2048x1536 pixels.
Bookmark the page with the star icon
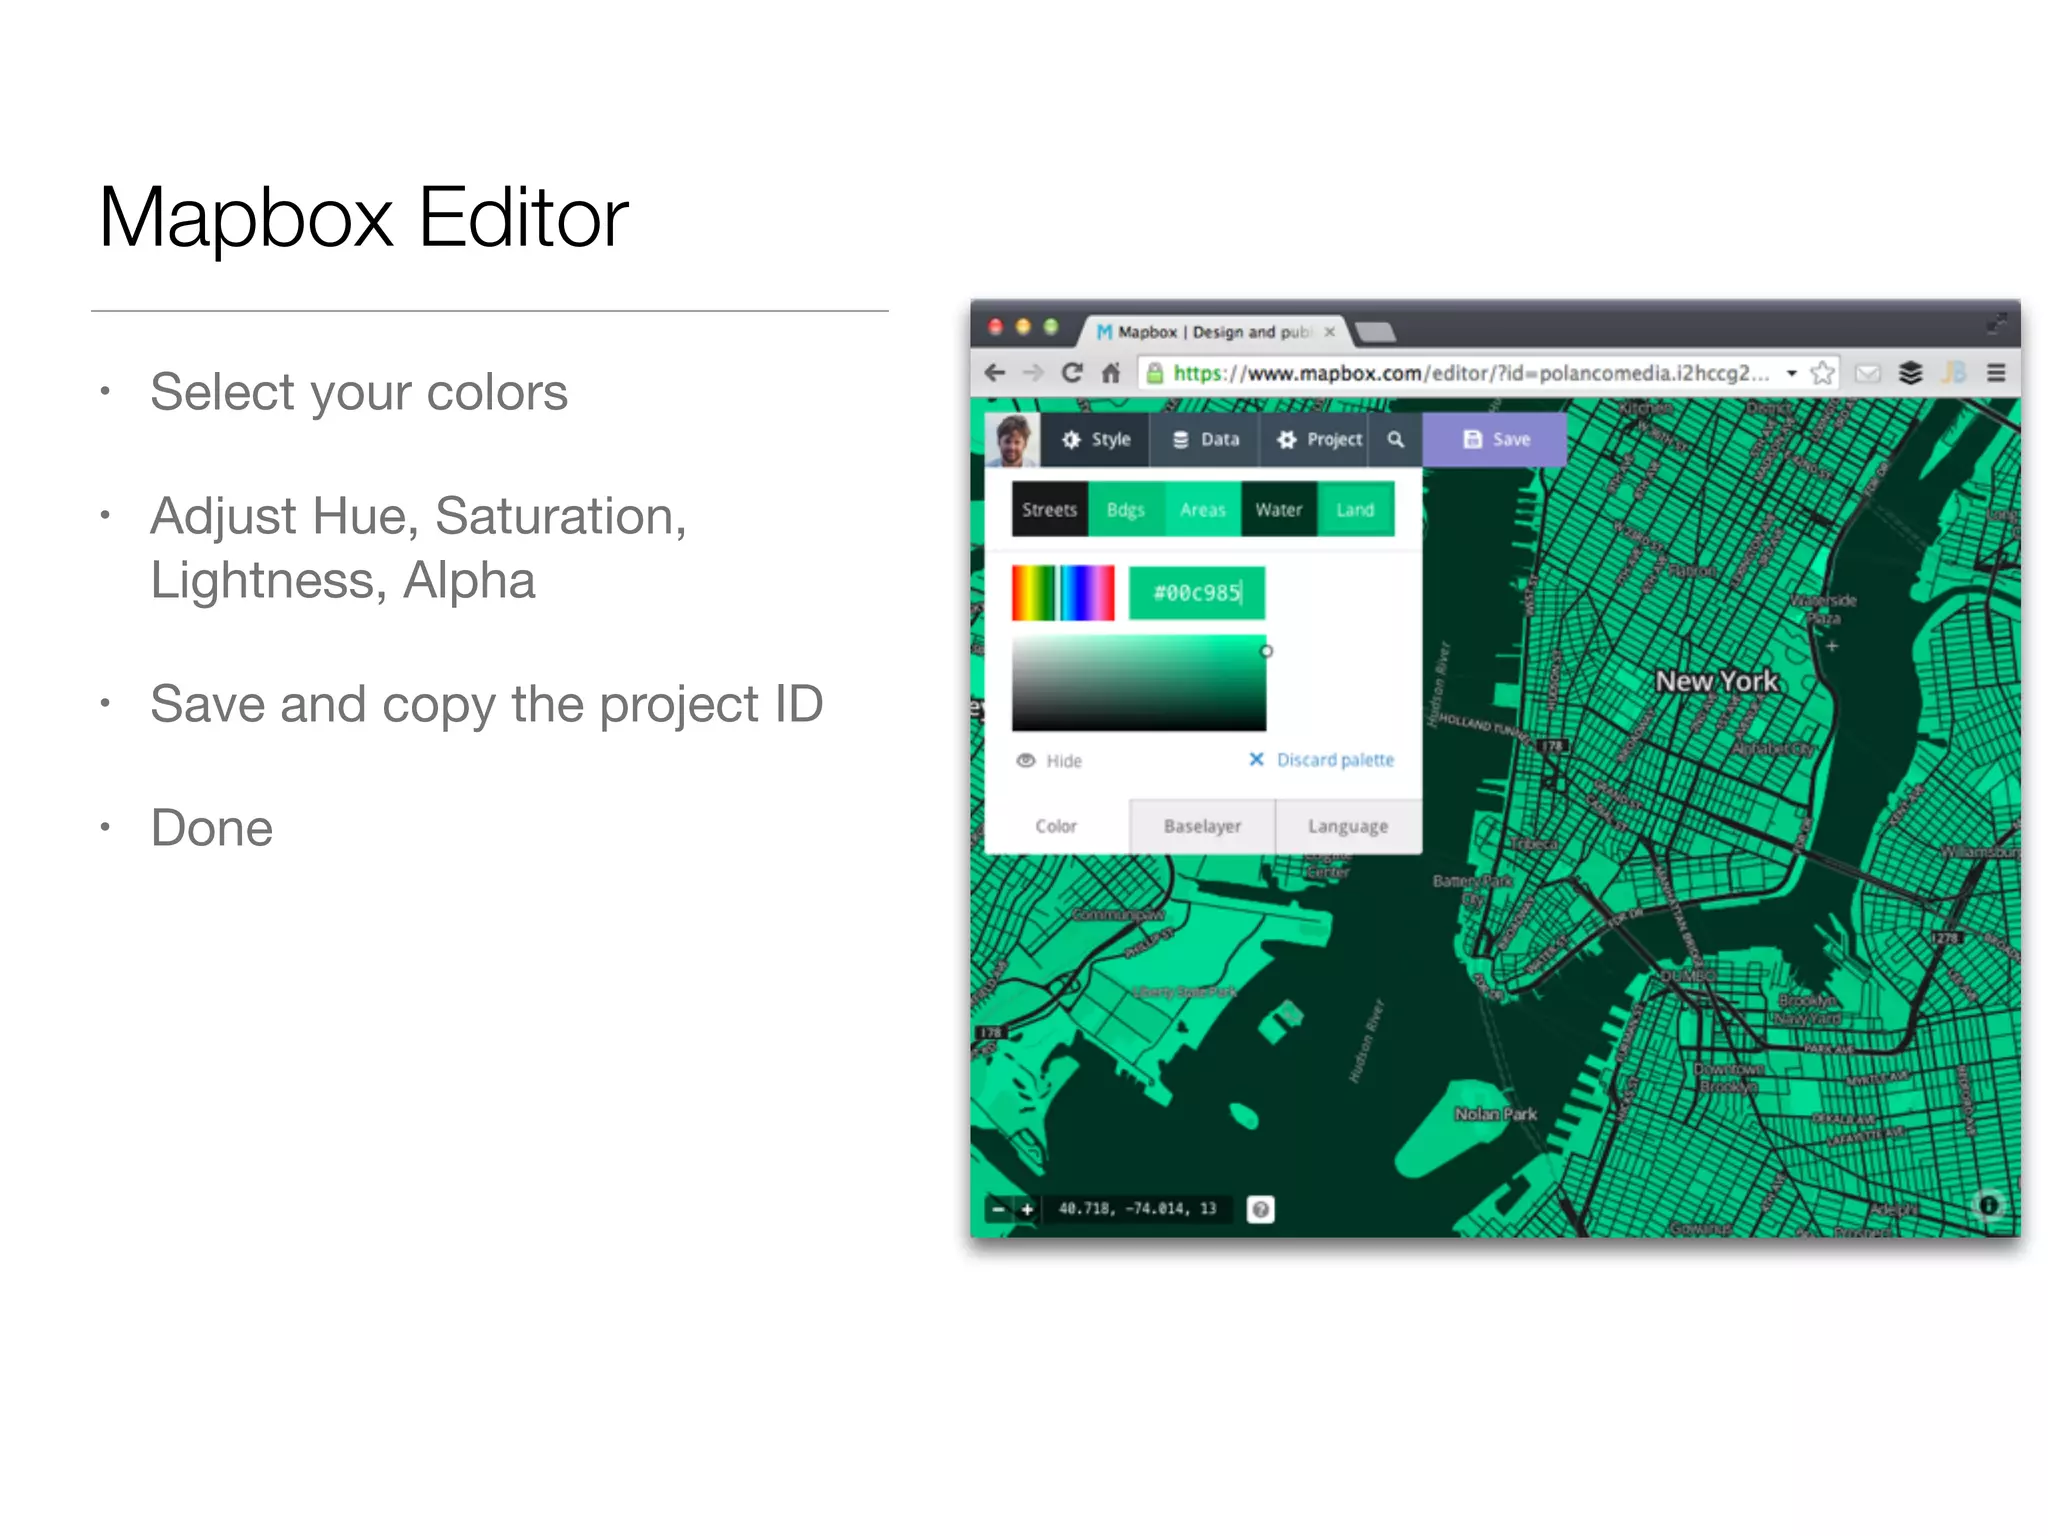click(x=1822, y=373)
